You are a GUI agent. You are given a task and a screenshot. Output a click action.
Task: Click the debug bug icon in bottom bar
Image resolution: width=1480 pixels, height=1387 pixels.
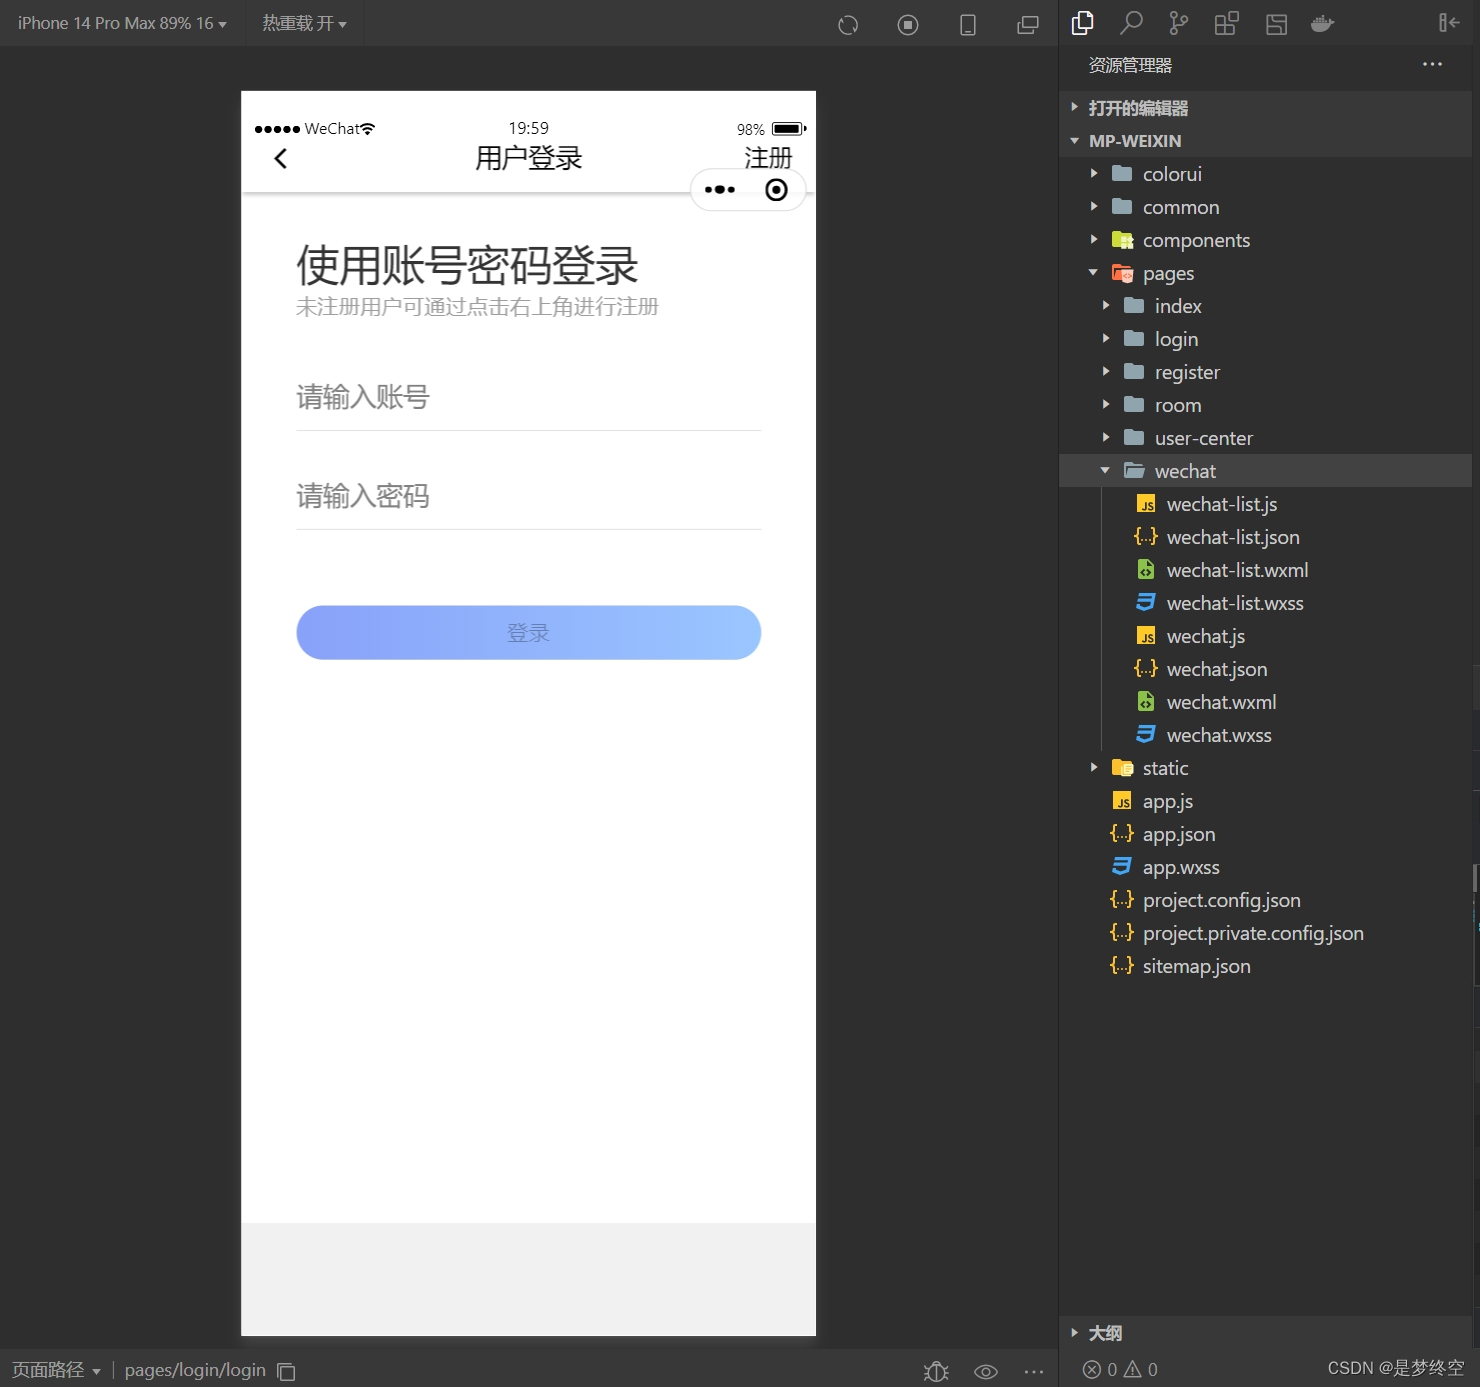(936, 1371)
